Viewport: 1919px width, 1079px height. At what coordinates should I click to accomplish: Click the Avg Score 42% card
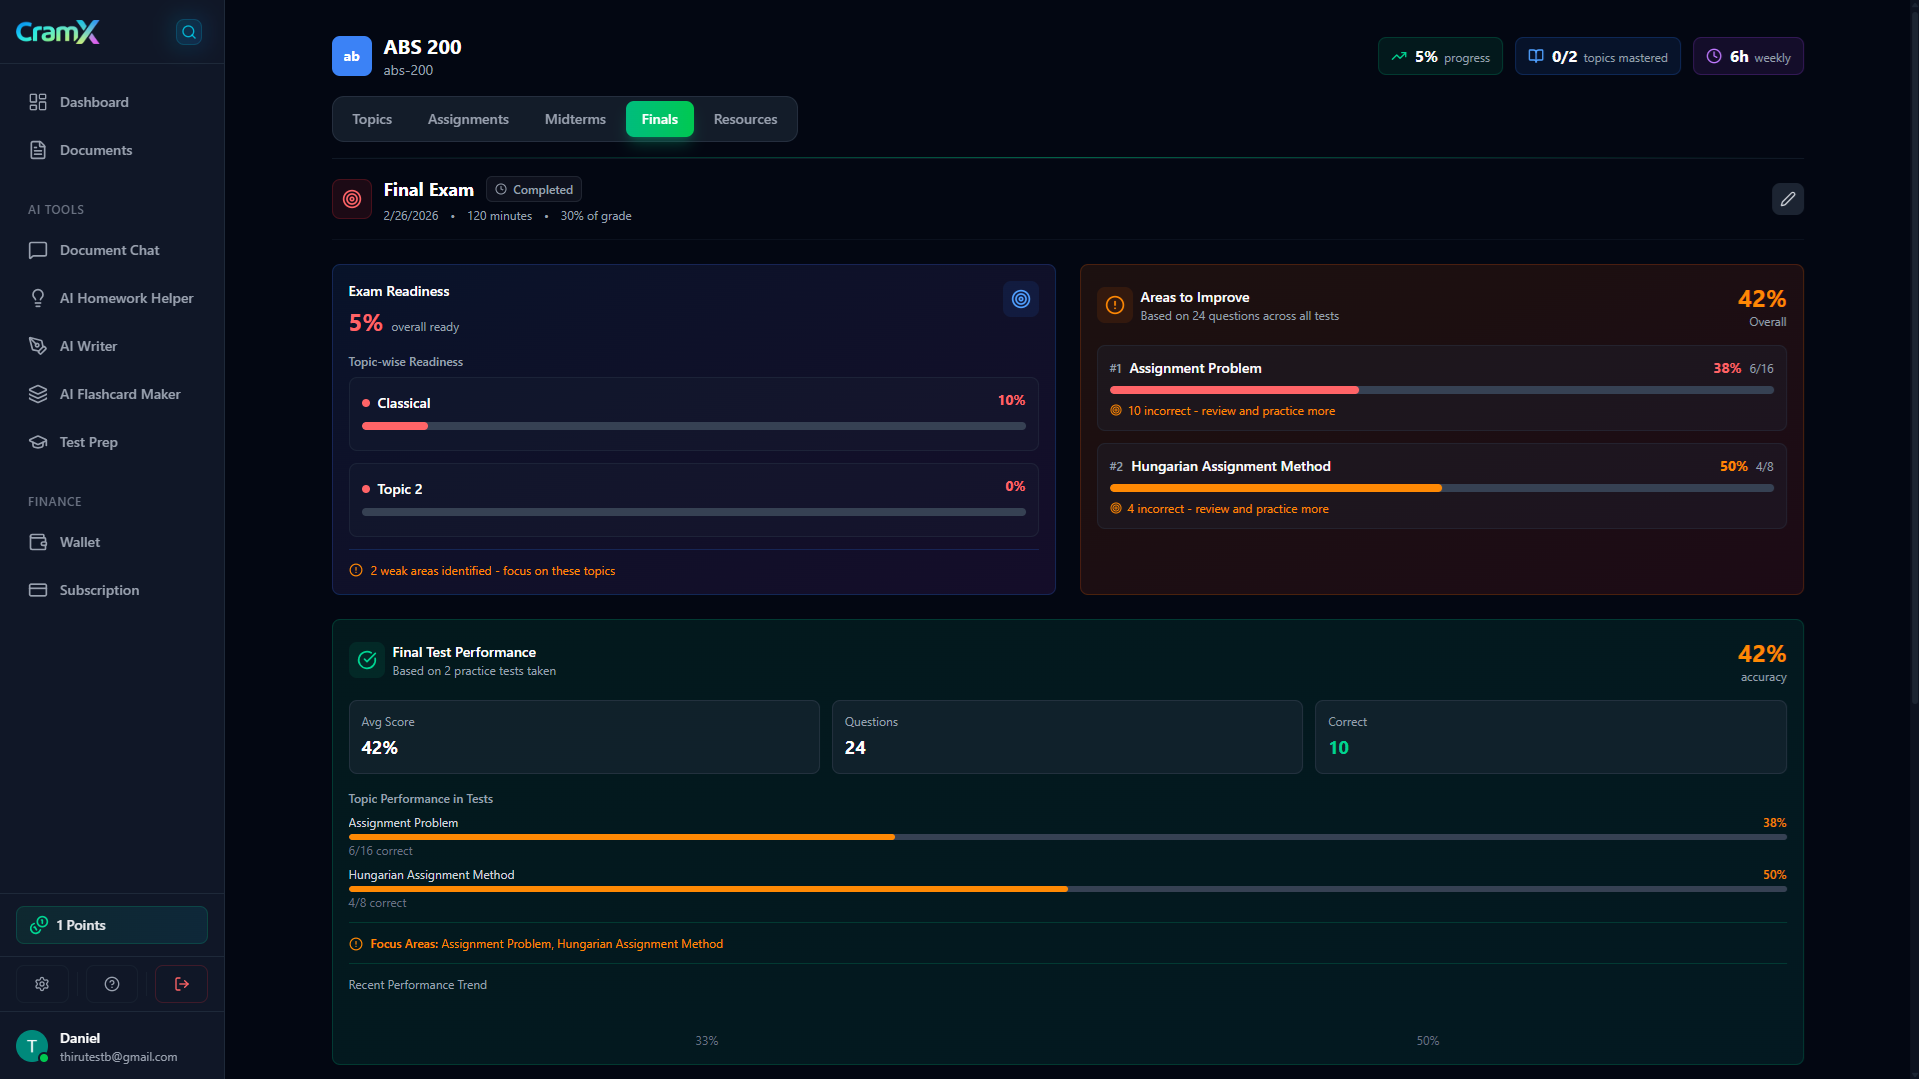(584, 737)
